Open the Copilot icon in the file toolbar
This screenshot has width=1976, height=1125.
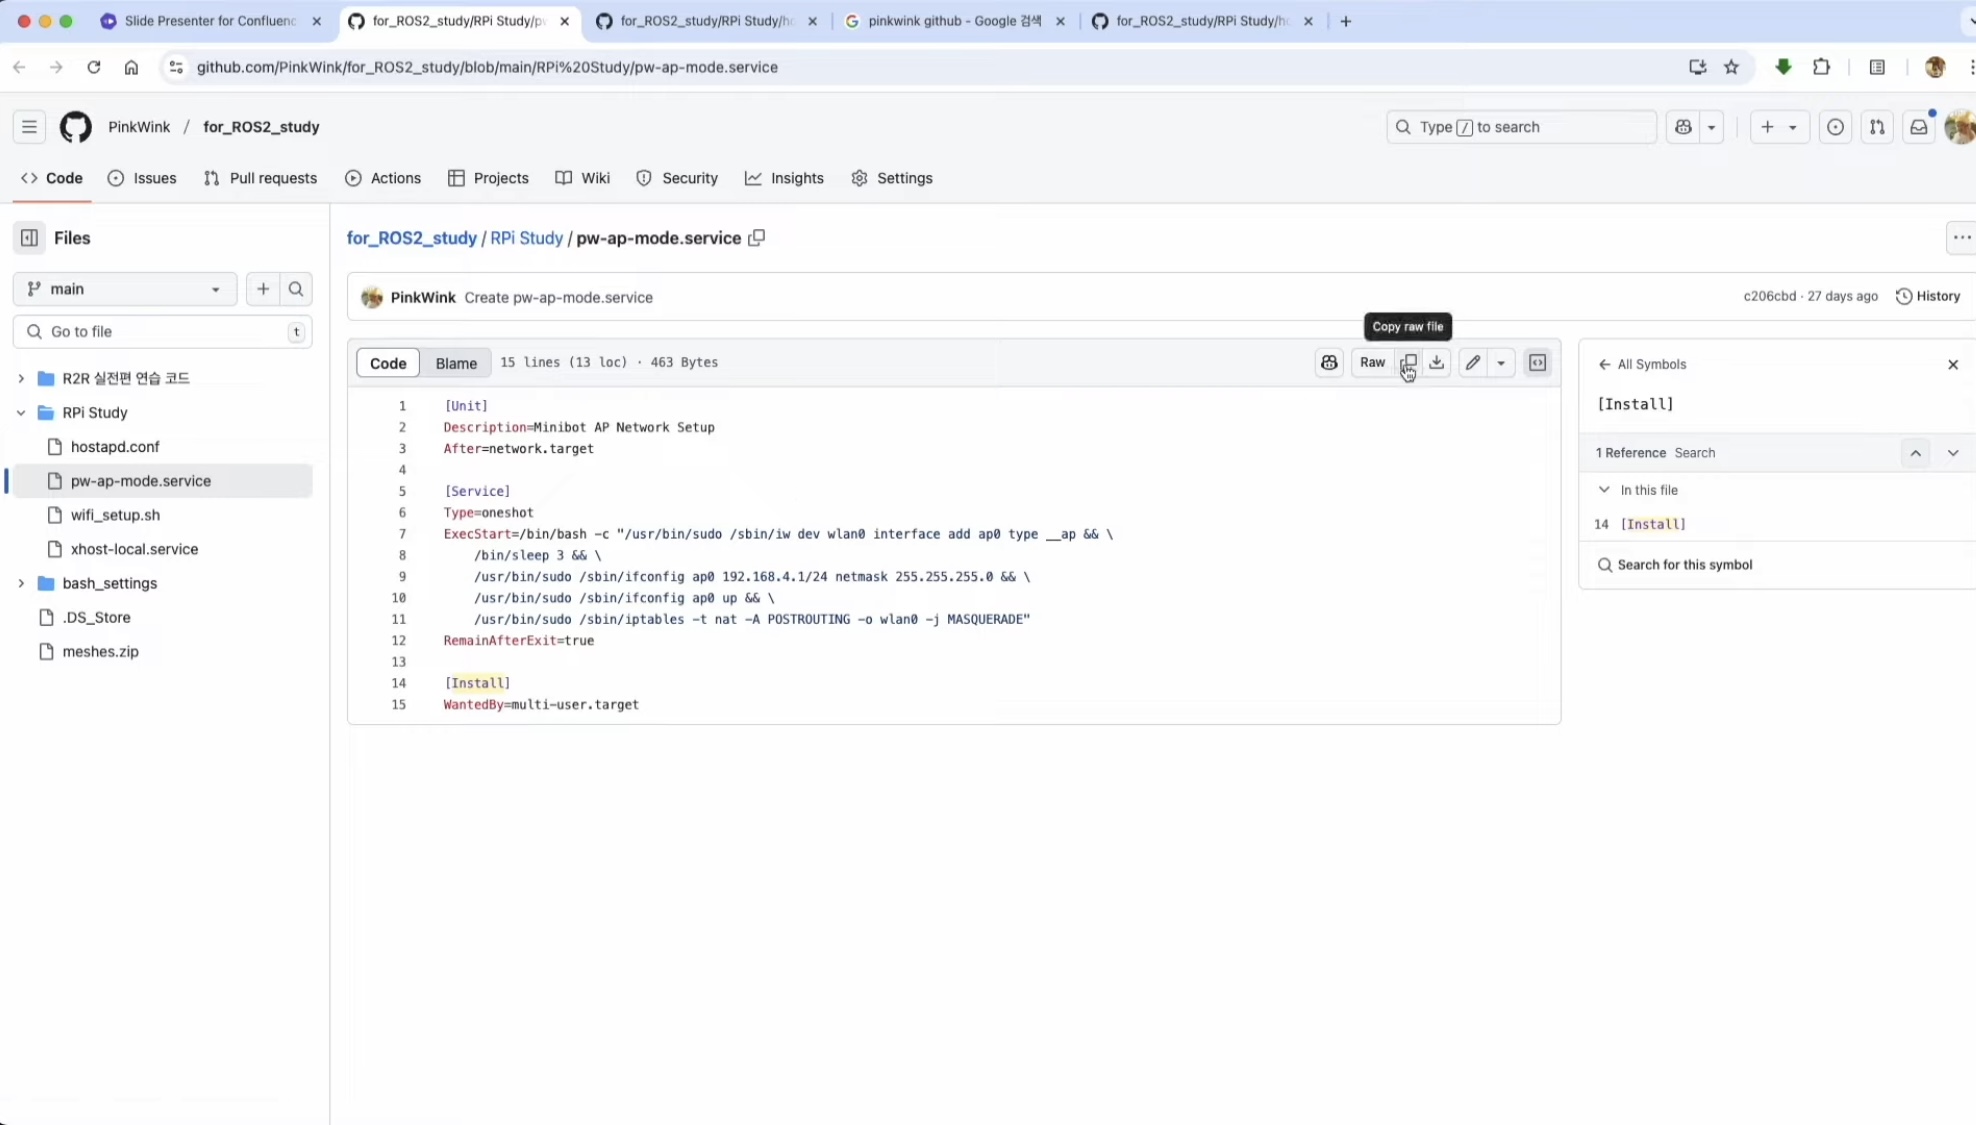[1328, 362]
